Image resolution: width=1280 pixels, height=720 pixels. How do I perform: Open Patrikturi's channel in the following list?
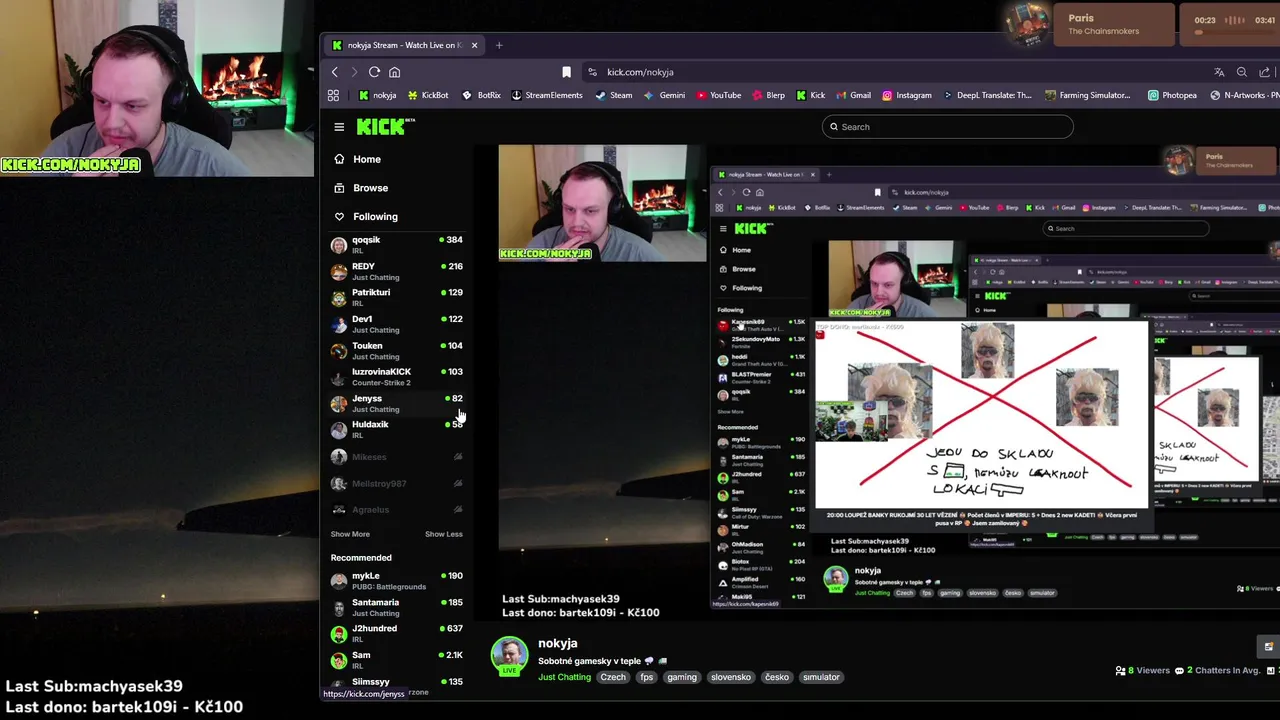pos(397,297)
